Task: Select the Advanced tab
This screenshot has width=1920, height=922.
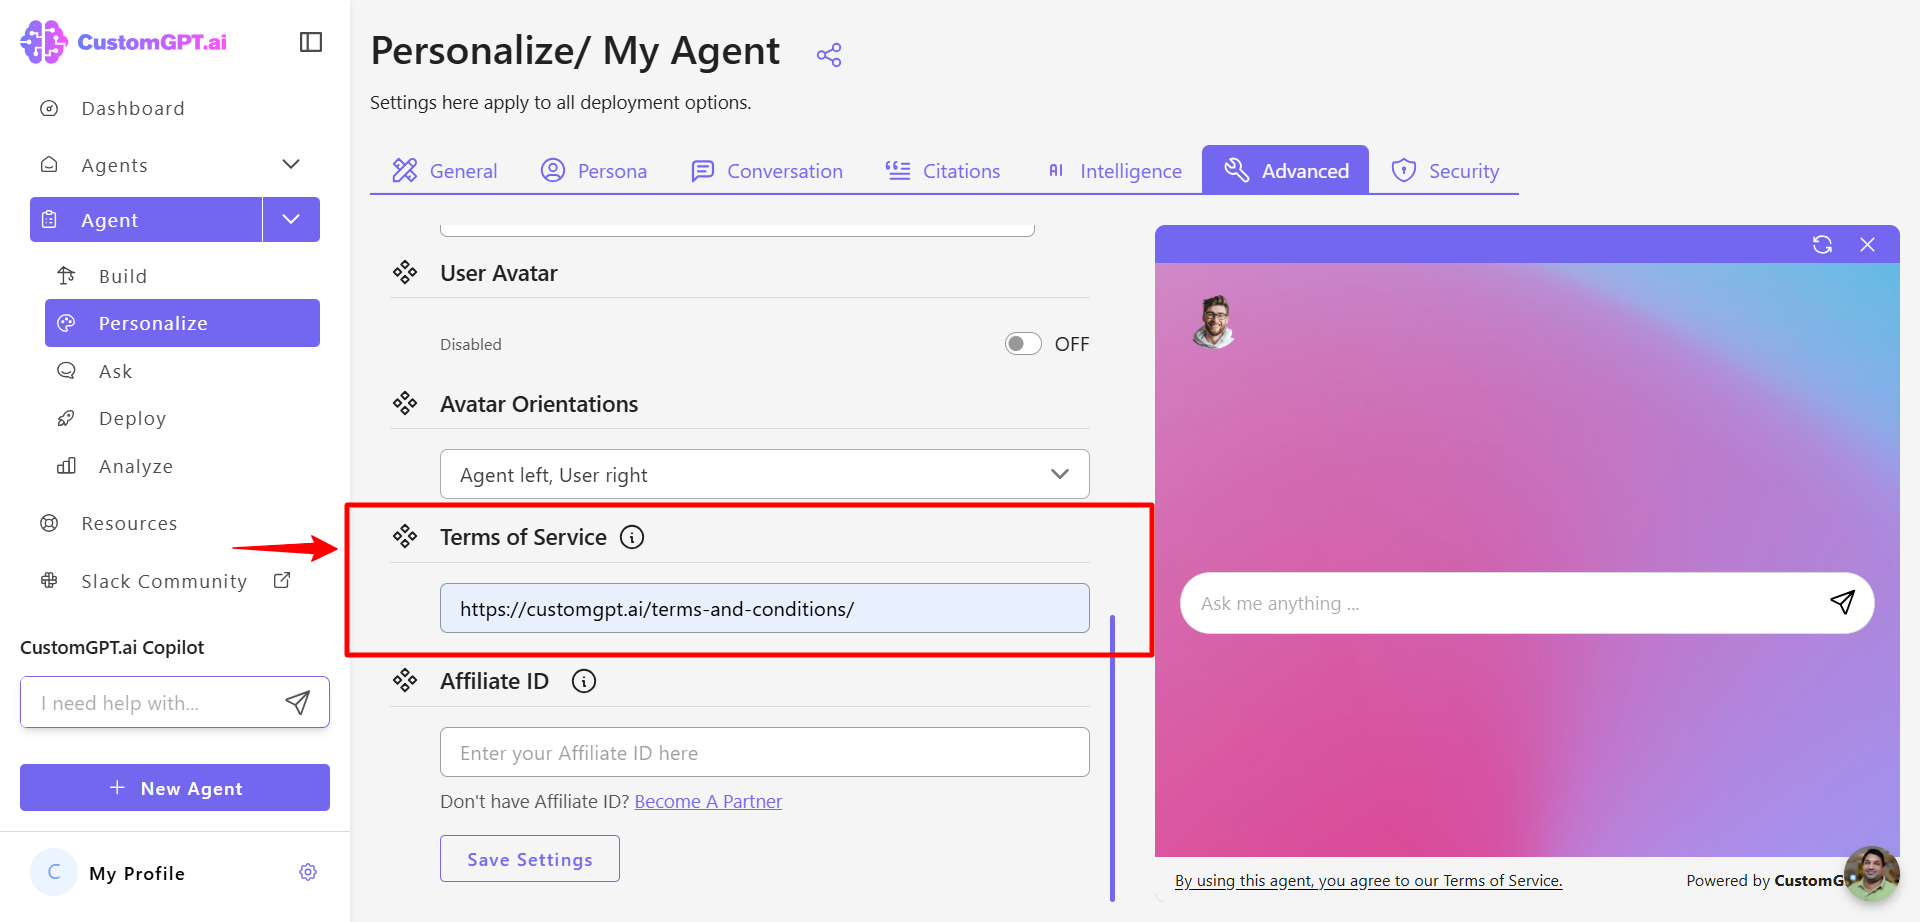Action: point(1285,170)
